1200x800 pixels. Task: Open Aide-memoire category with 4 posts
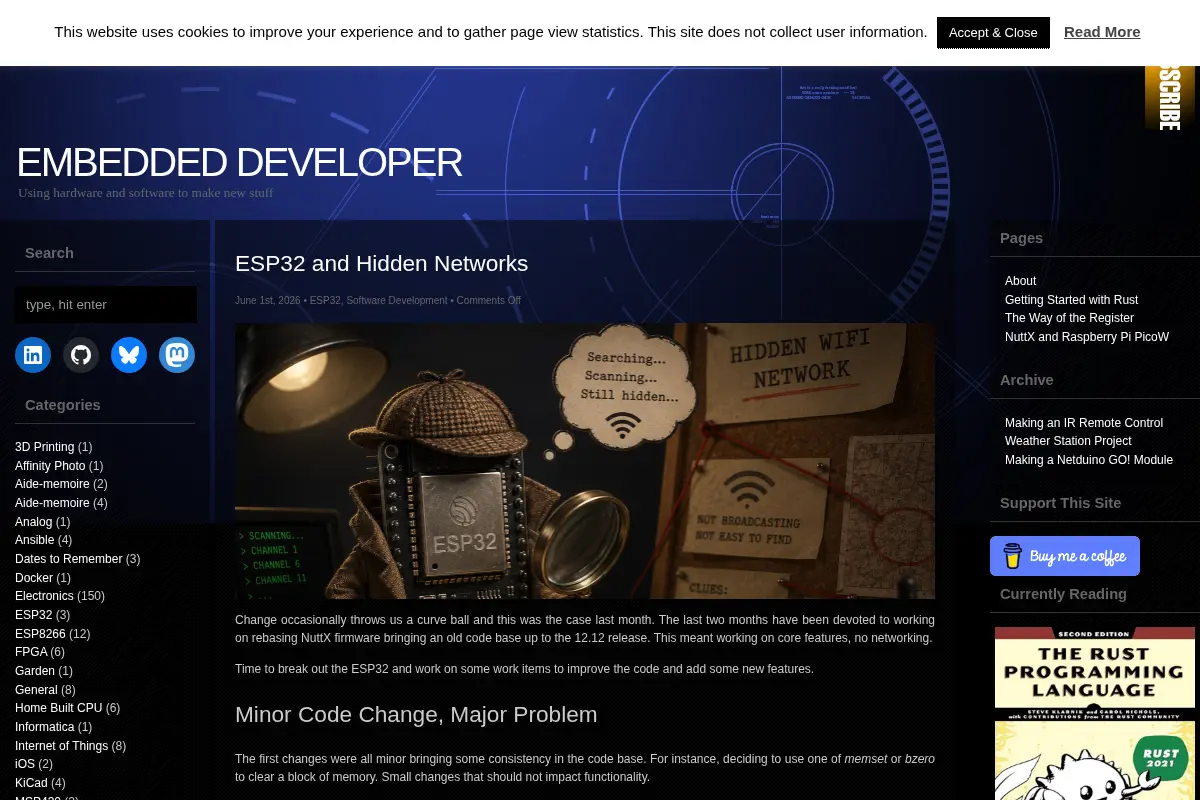click(x=52, y=503)
